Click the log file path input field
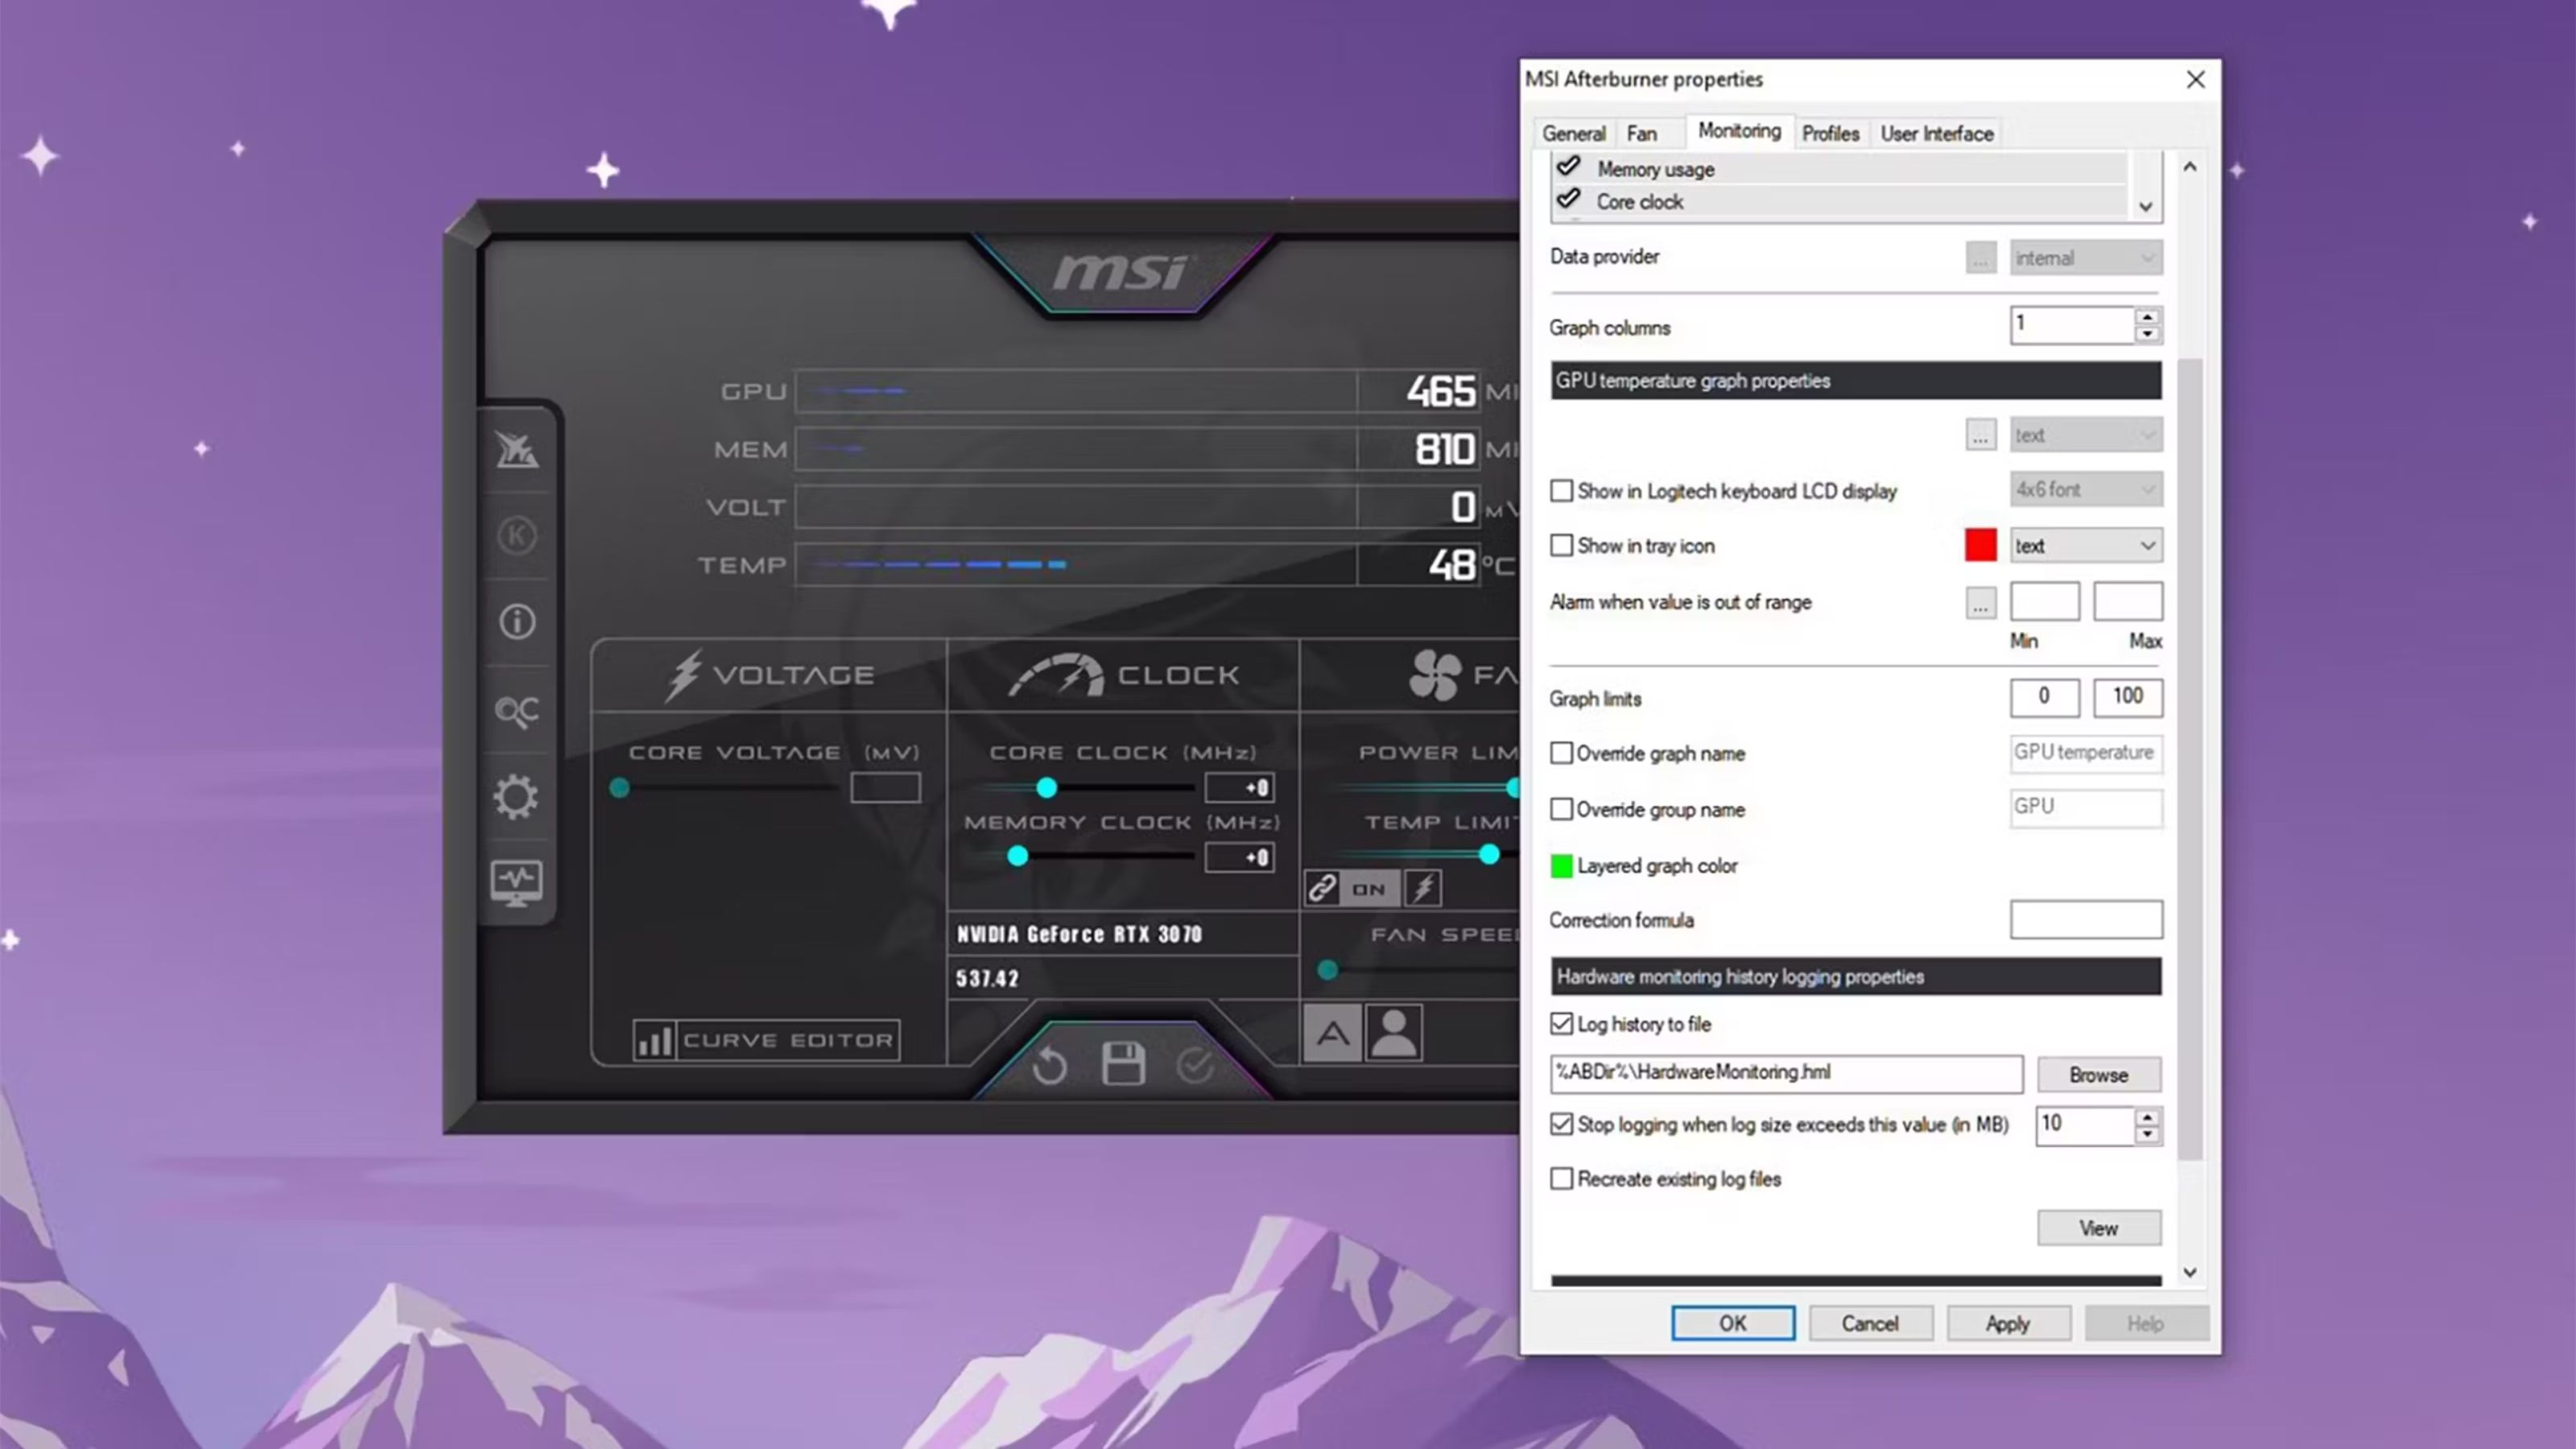 (1783, 1071)
